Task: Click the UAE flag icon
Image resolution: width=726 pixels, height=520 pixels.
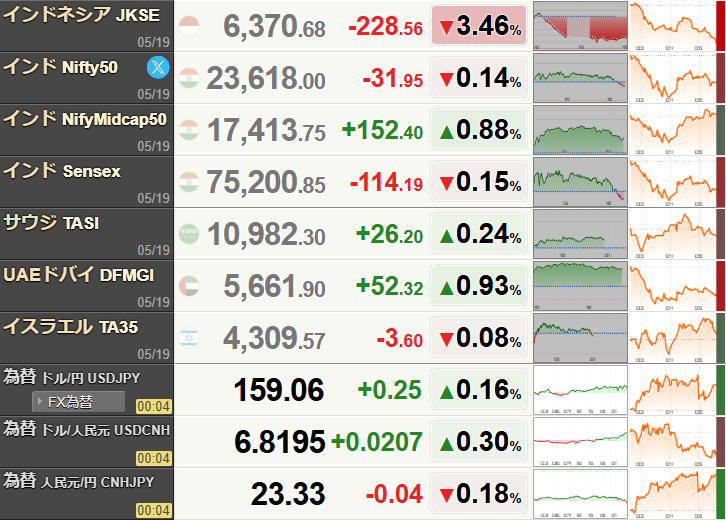Action: click(189, 286)
